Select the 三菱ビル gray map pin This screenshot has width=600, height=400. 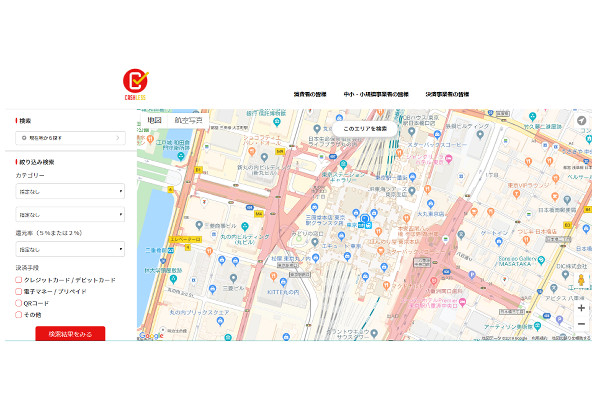233,278
